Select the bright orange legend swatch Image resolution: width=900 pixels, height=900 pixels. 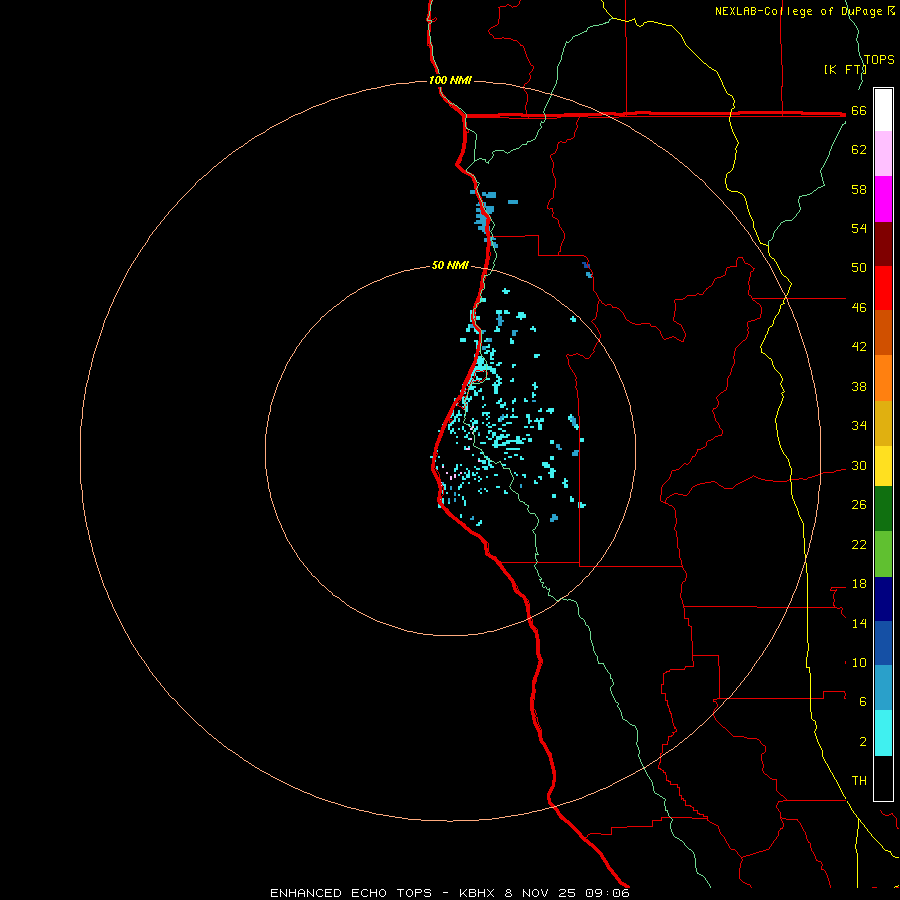(883, 378)
